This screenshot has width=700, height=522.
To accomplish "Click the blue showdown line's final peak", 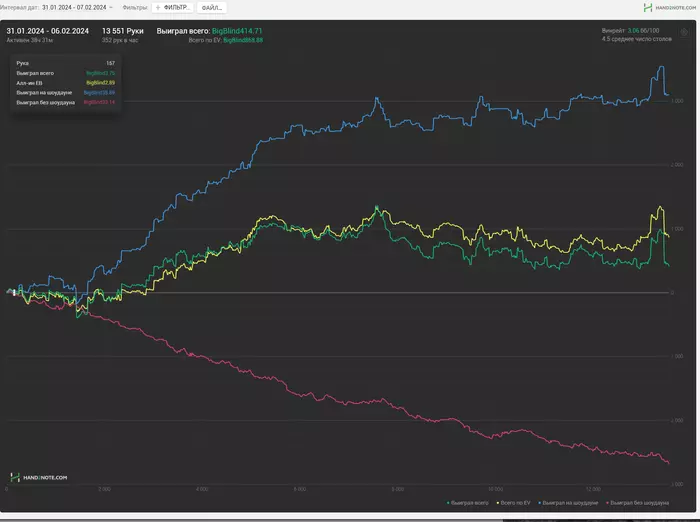I will [x=662, y=67].
